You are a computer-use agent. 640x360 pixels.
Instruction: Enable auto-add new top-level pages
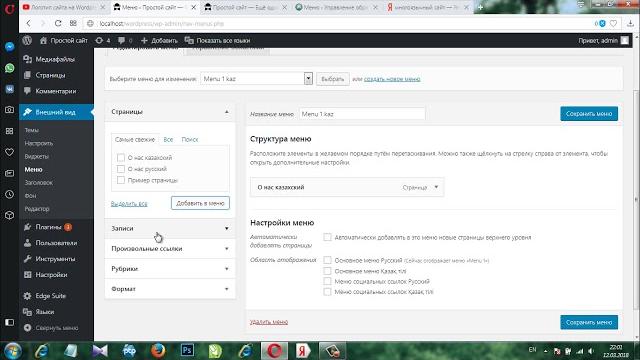pos(327,237)
